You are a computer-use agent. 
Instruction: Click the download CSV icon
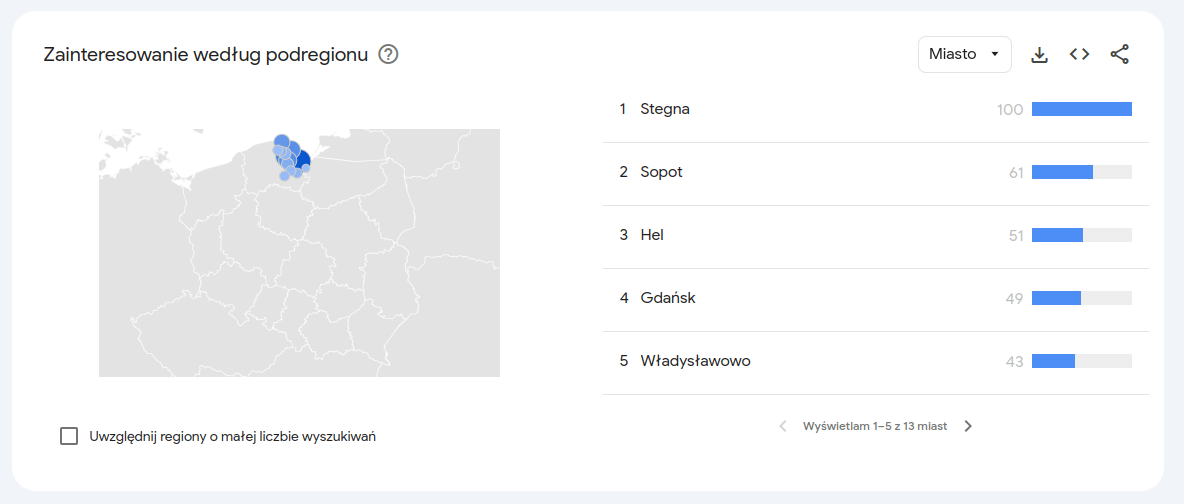click(x=1040, y=54)
